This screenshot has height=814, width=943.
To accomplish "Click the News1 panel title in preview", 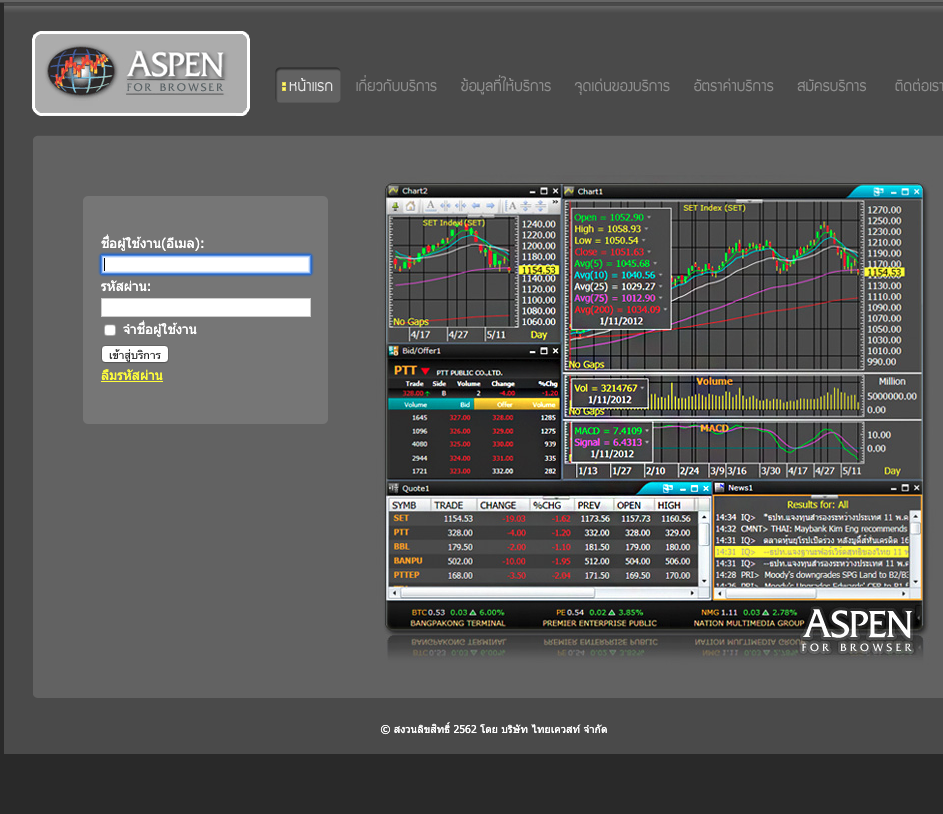I will pos(740,488).
